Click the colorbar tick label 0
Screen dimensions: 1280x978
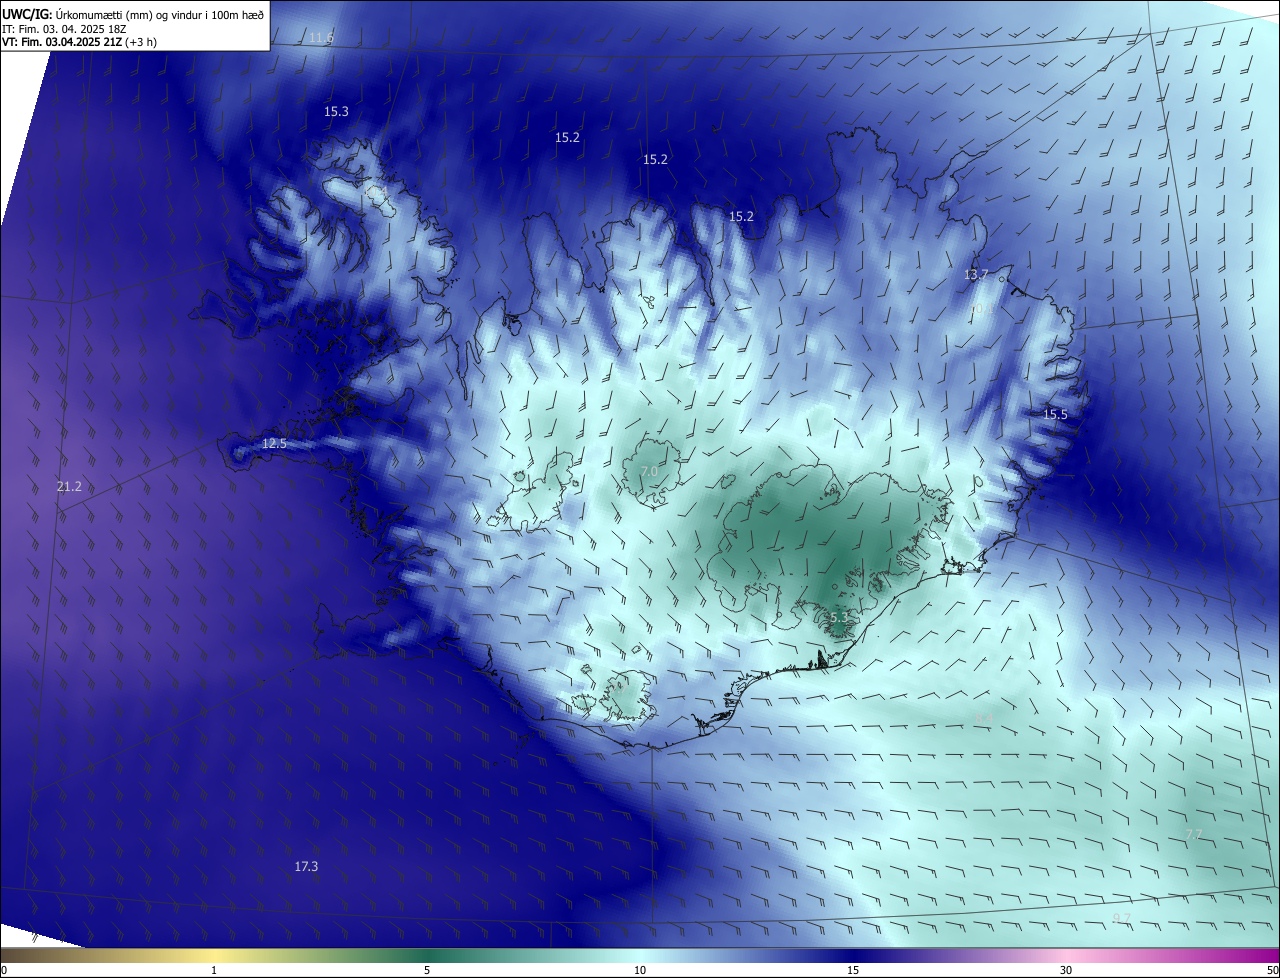click(x=4, y=970)
